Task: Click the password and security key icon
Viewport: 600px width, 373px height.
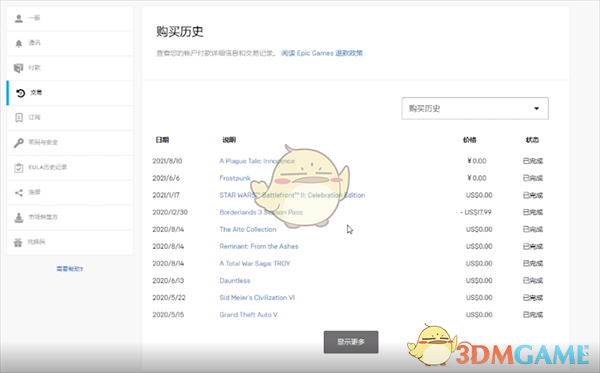Action: coord(18,143)
